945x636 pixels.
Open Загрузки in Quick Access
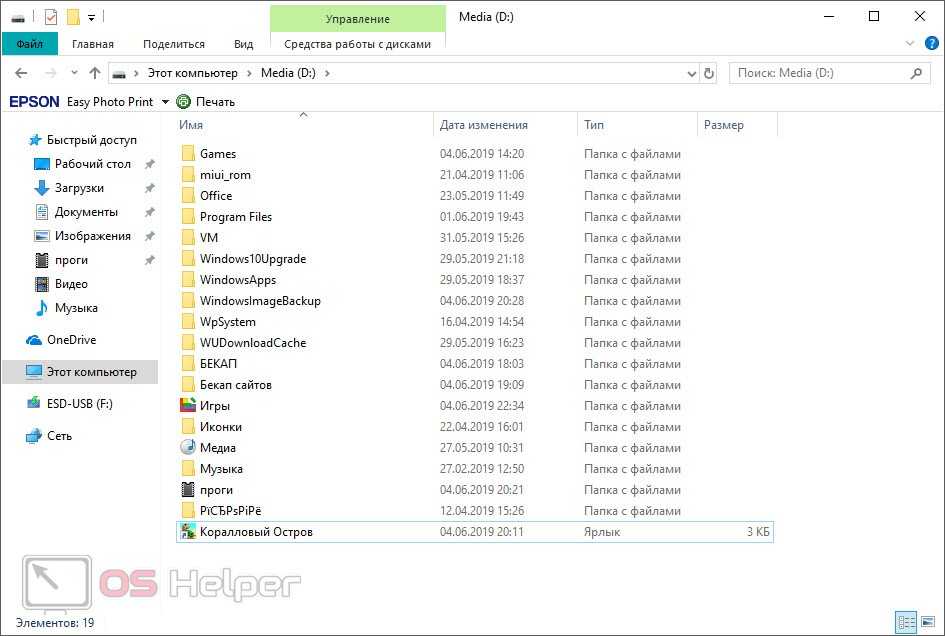tap(79, 188)
